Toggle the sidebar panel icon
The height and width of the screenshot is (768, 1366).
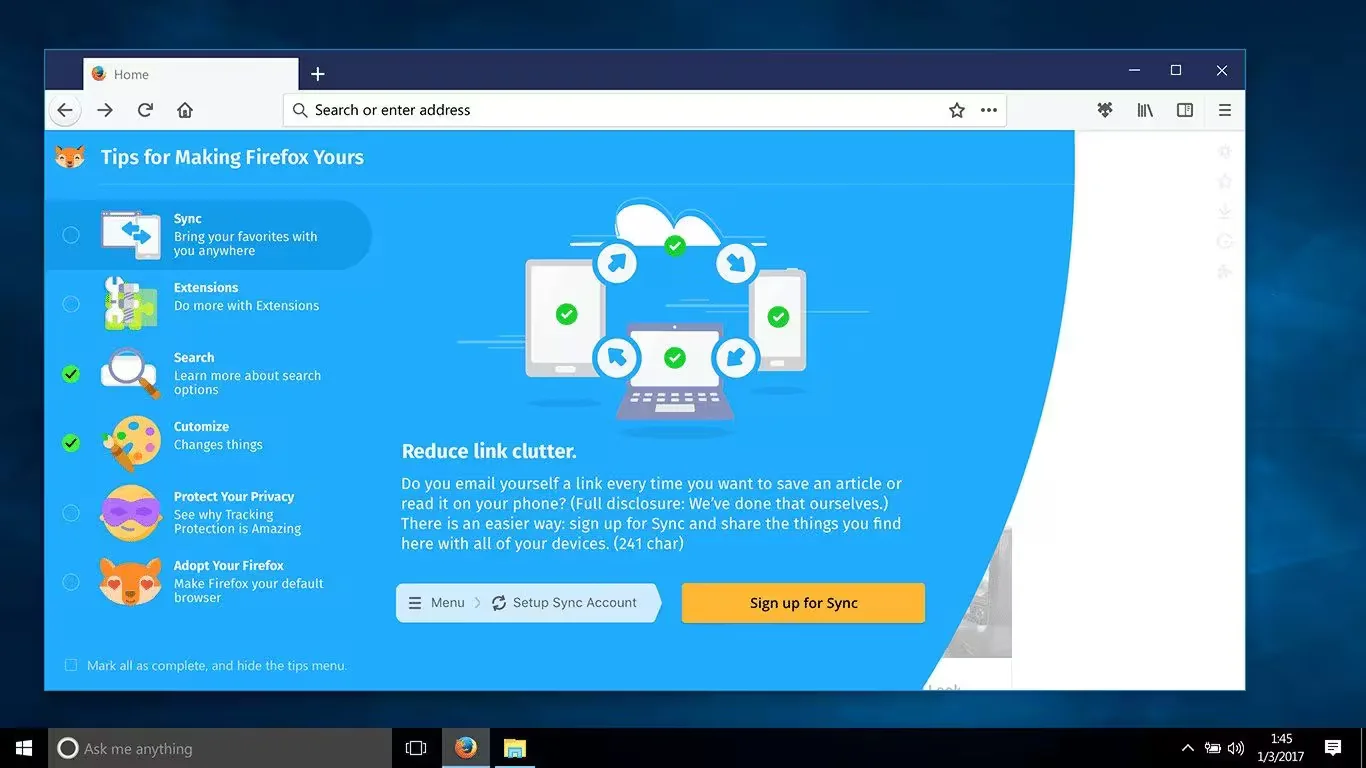click(1185, 110)
